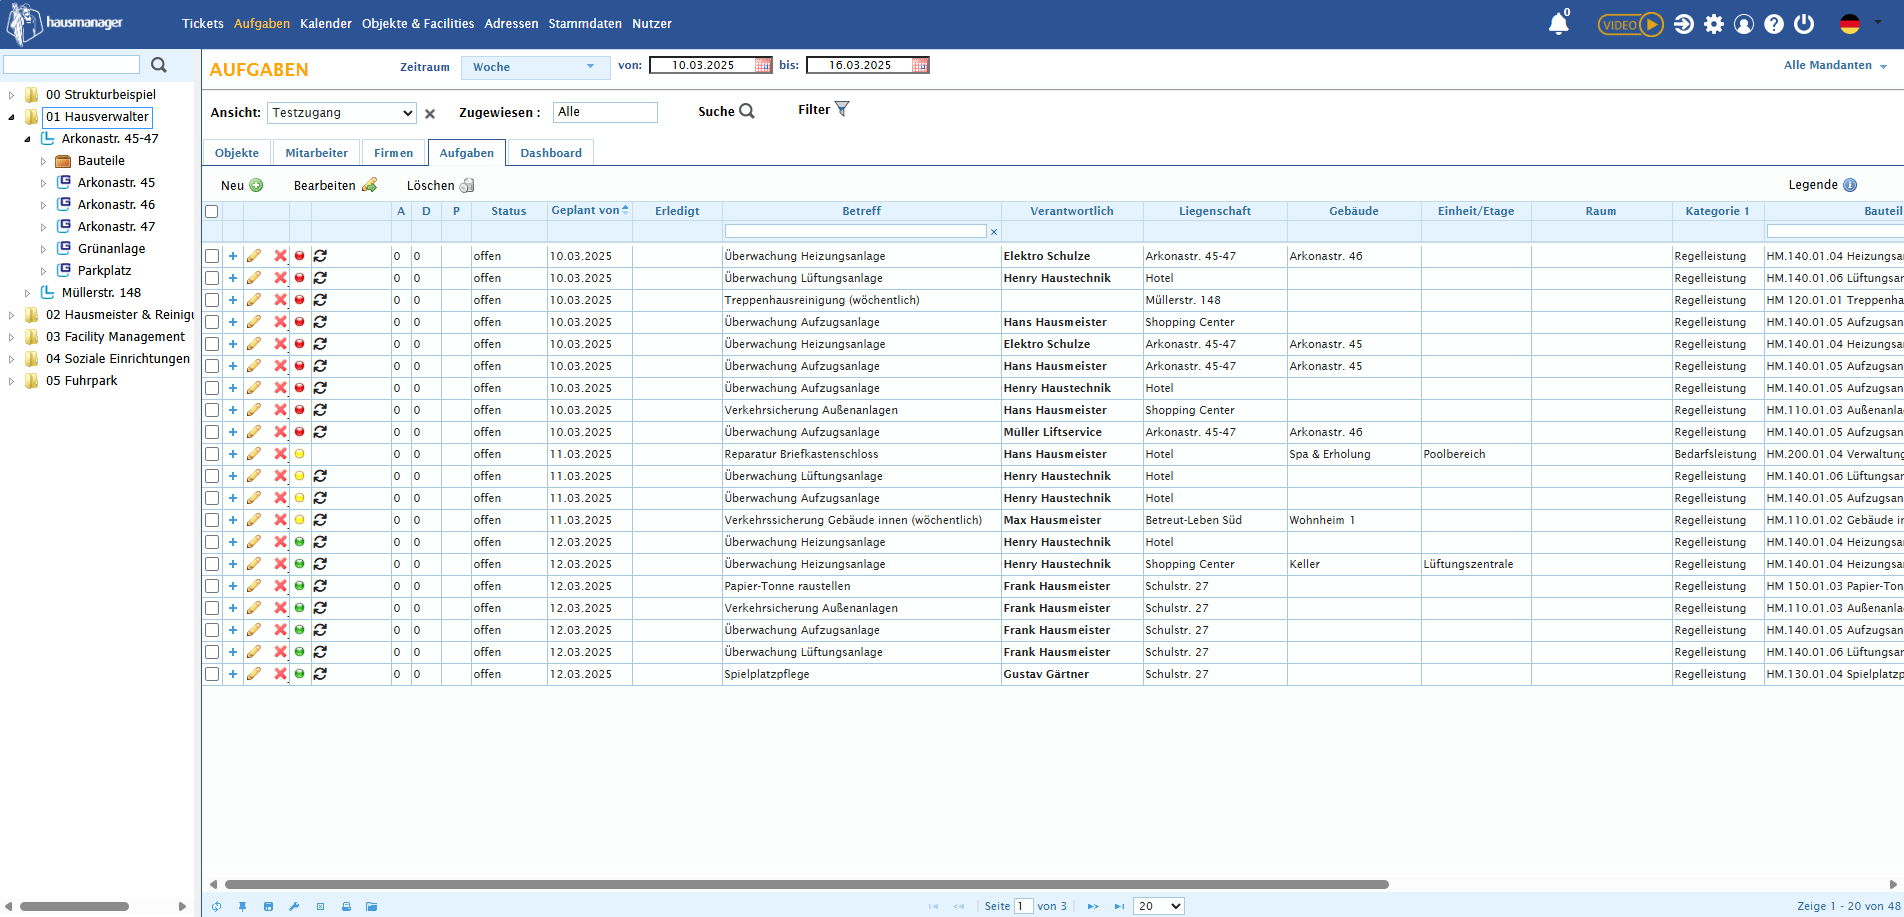The height and width of the screenshot is (917, 1904).
Task: Click the sidebar search magnifier icon
Action: pos(158,65)
